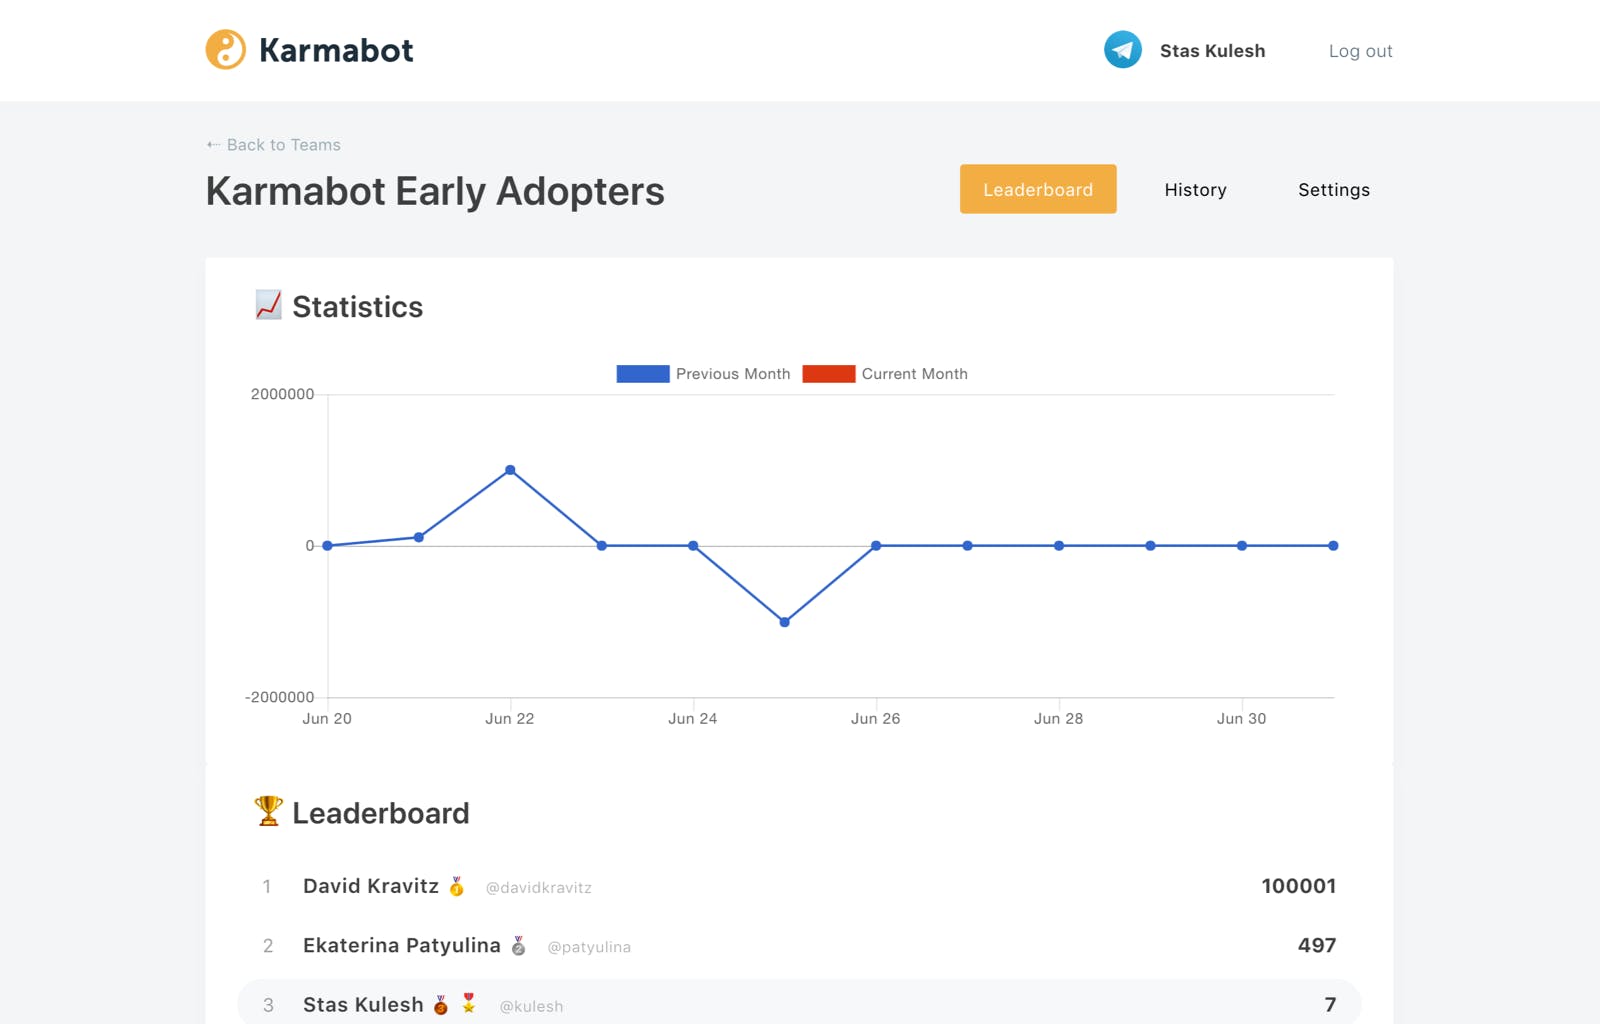Click the Previous Month legend label

click(733, 374)
